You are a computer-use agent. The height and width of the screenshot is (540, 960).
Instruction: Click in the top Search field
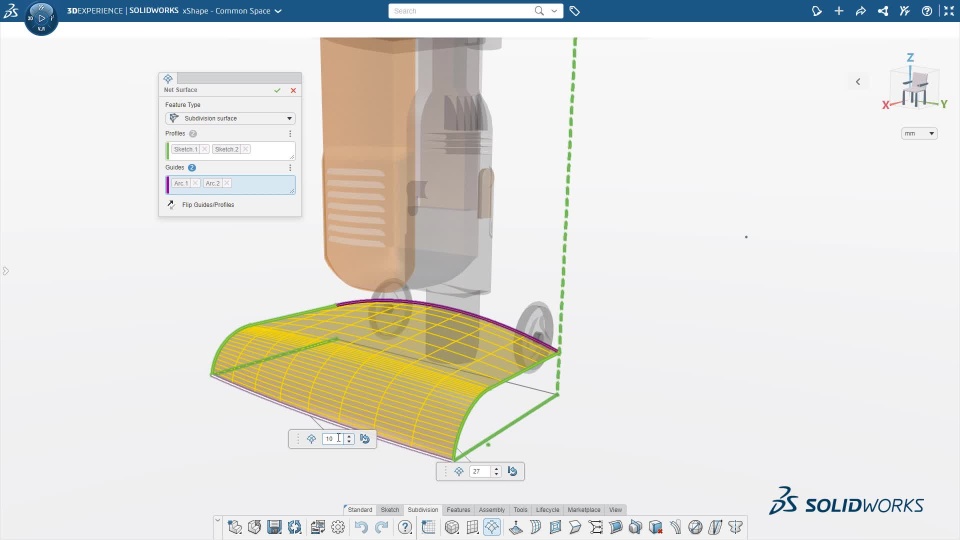pyautogui.click(x=460, y=11)
